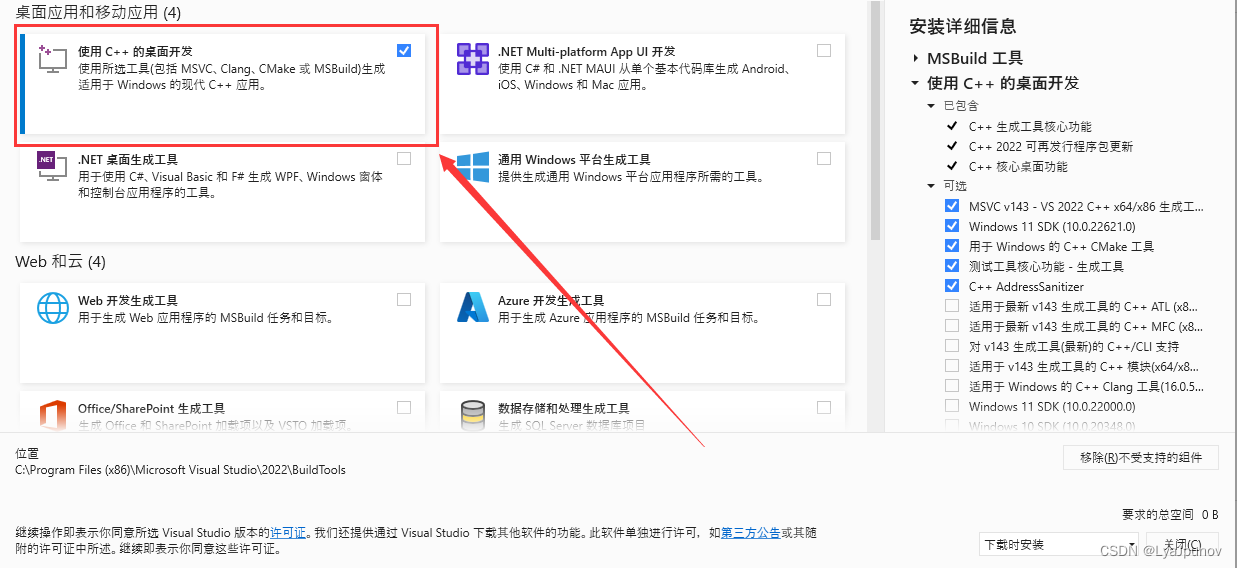Viewport: 1237px width, 568px height.
Task: Open the 许可证 license link
Action: click(x=288, y=533)
